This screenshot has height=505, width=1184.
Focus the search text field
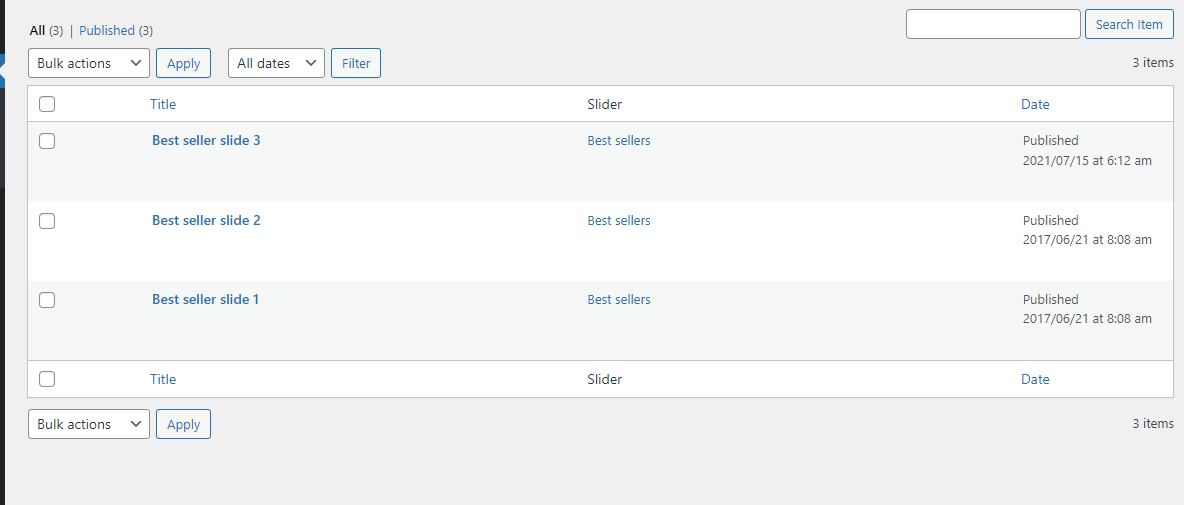[992, 24]
